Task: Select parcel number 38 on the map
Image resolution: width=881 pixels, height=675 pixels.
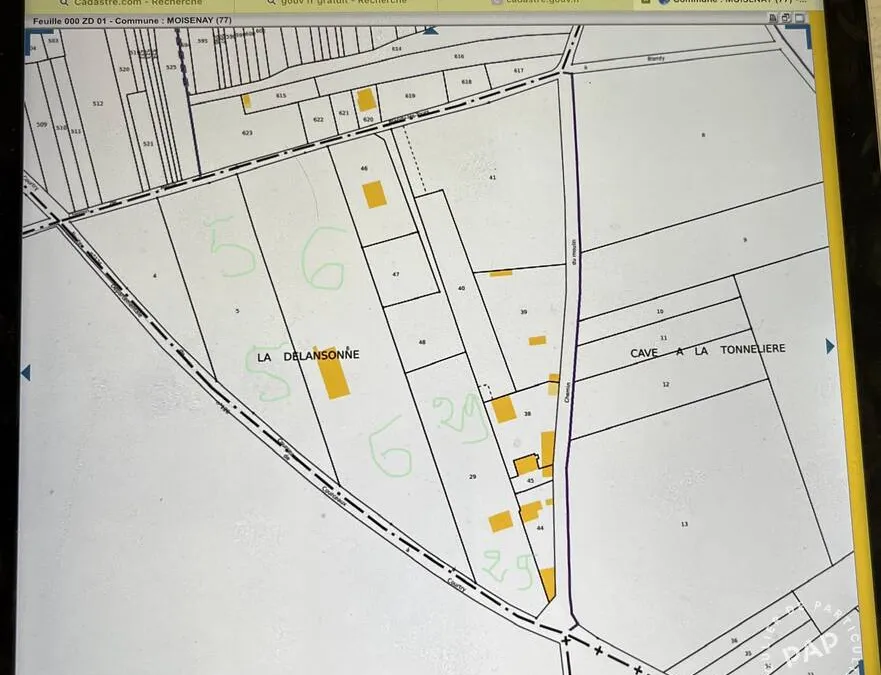Action: pos(528,414)
